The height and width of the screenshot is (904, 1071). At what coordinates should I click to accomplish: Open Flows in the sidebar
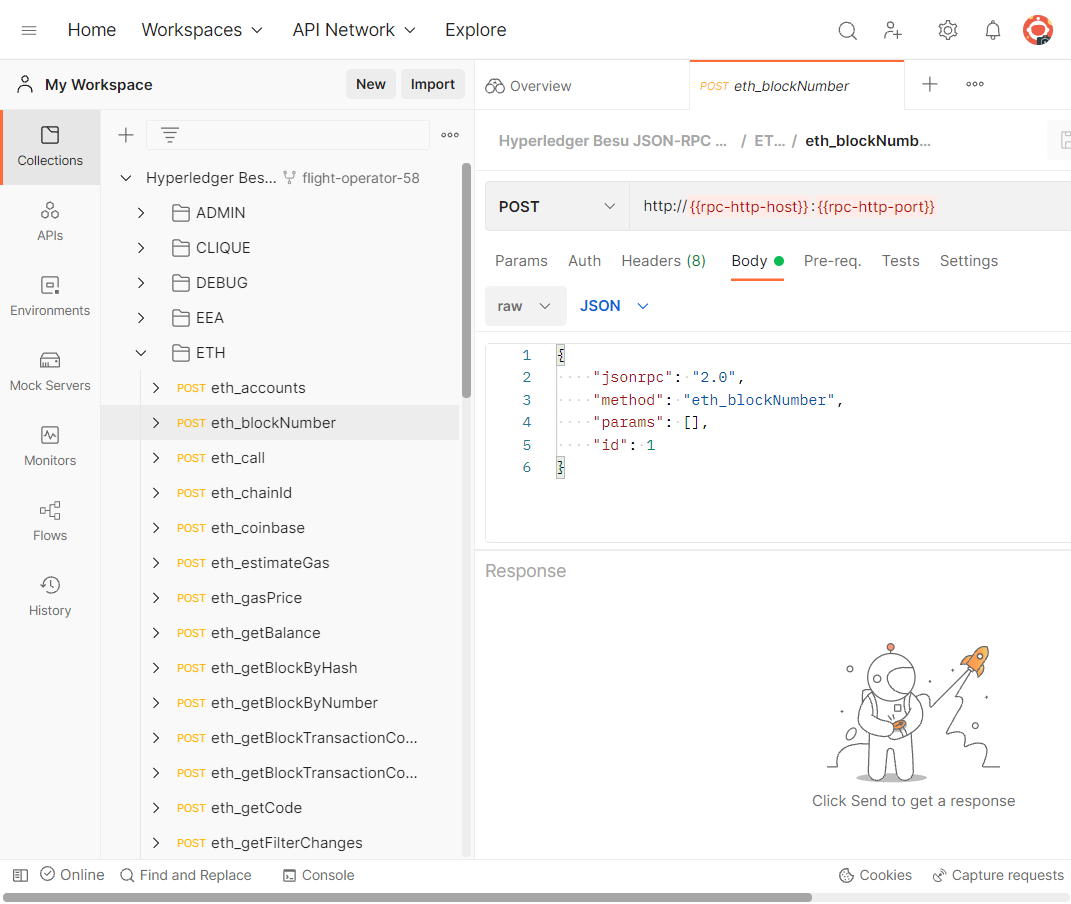(x=50, y=522)
